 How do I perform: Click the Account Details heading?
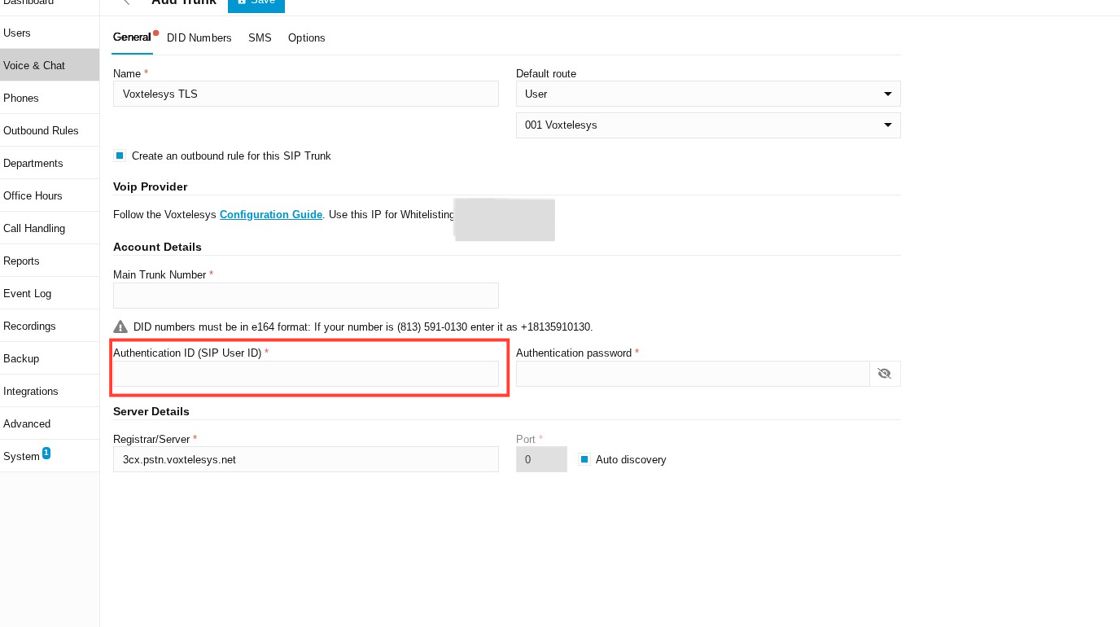pyautogui.click(x=157, y=247)
